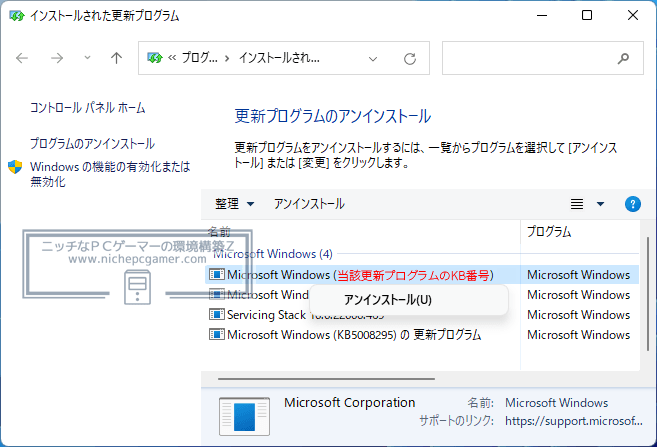Click the view layout icon
657x447 pixels.
tap(577, 204)
